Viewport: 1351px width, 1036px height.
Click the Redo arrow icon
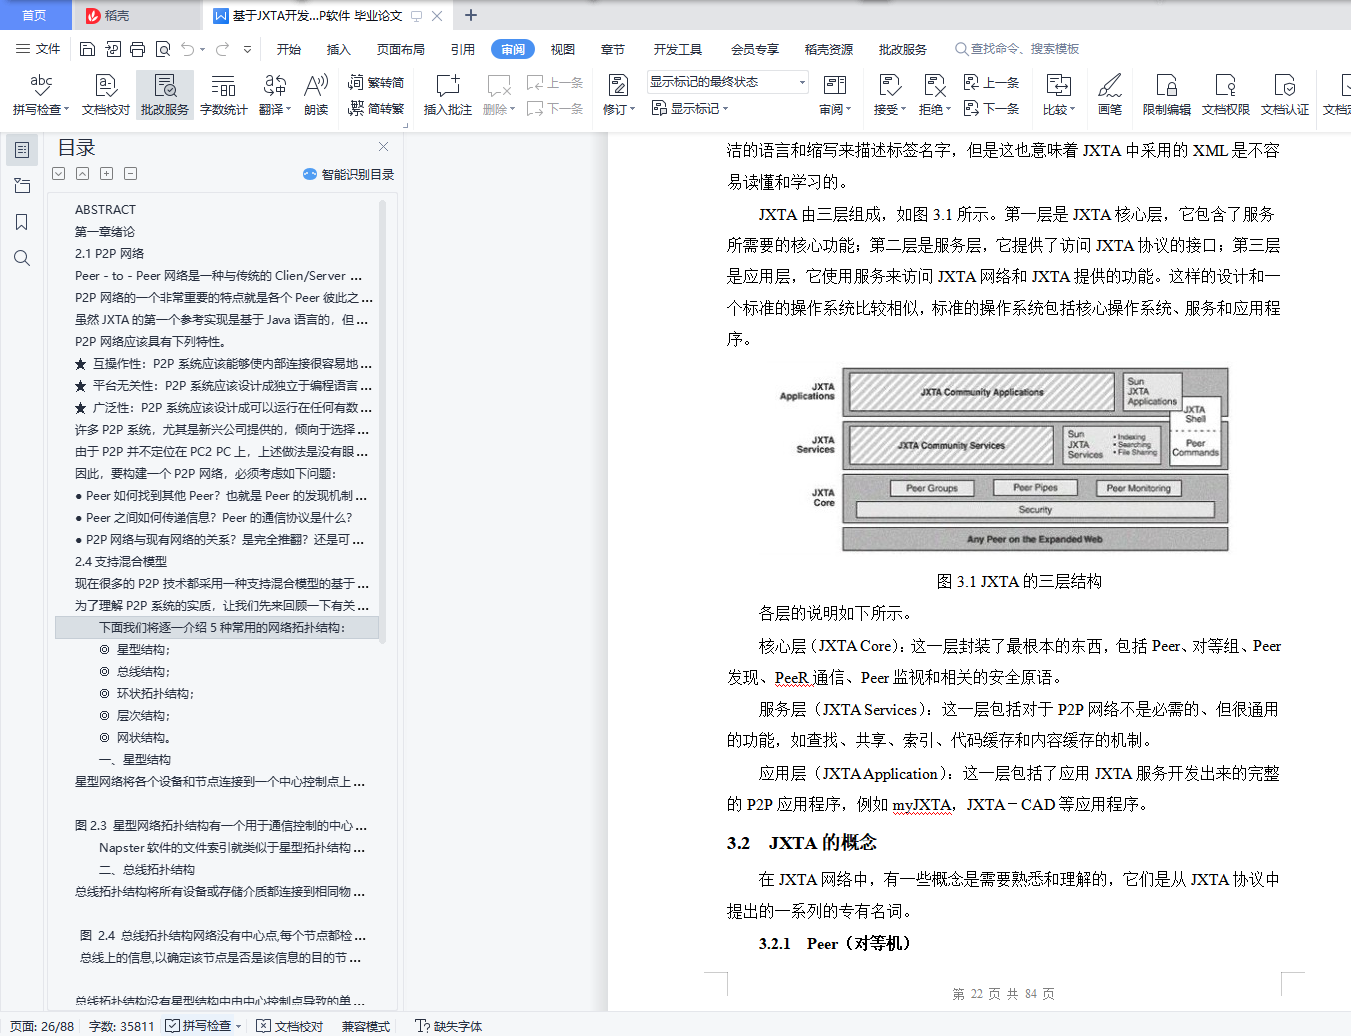click(222, 49)
